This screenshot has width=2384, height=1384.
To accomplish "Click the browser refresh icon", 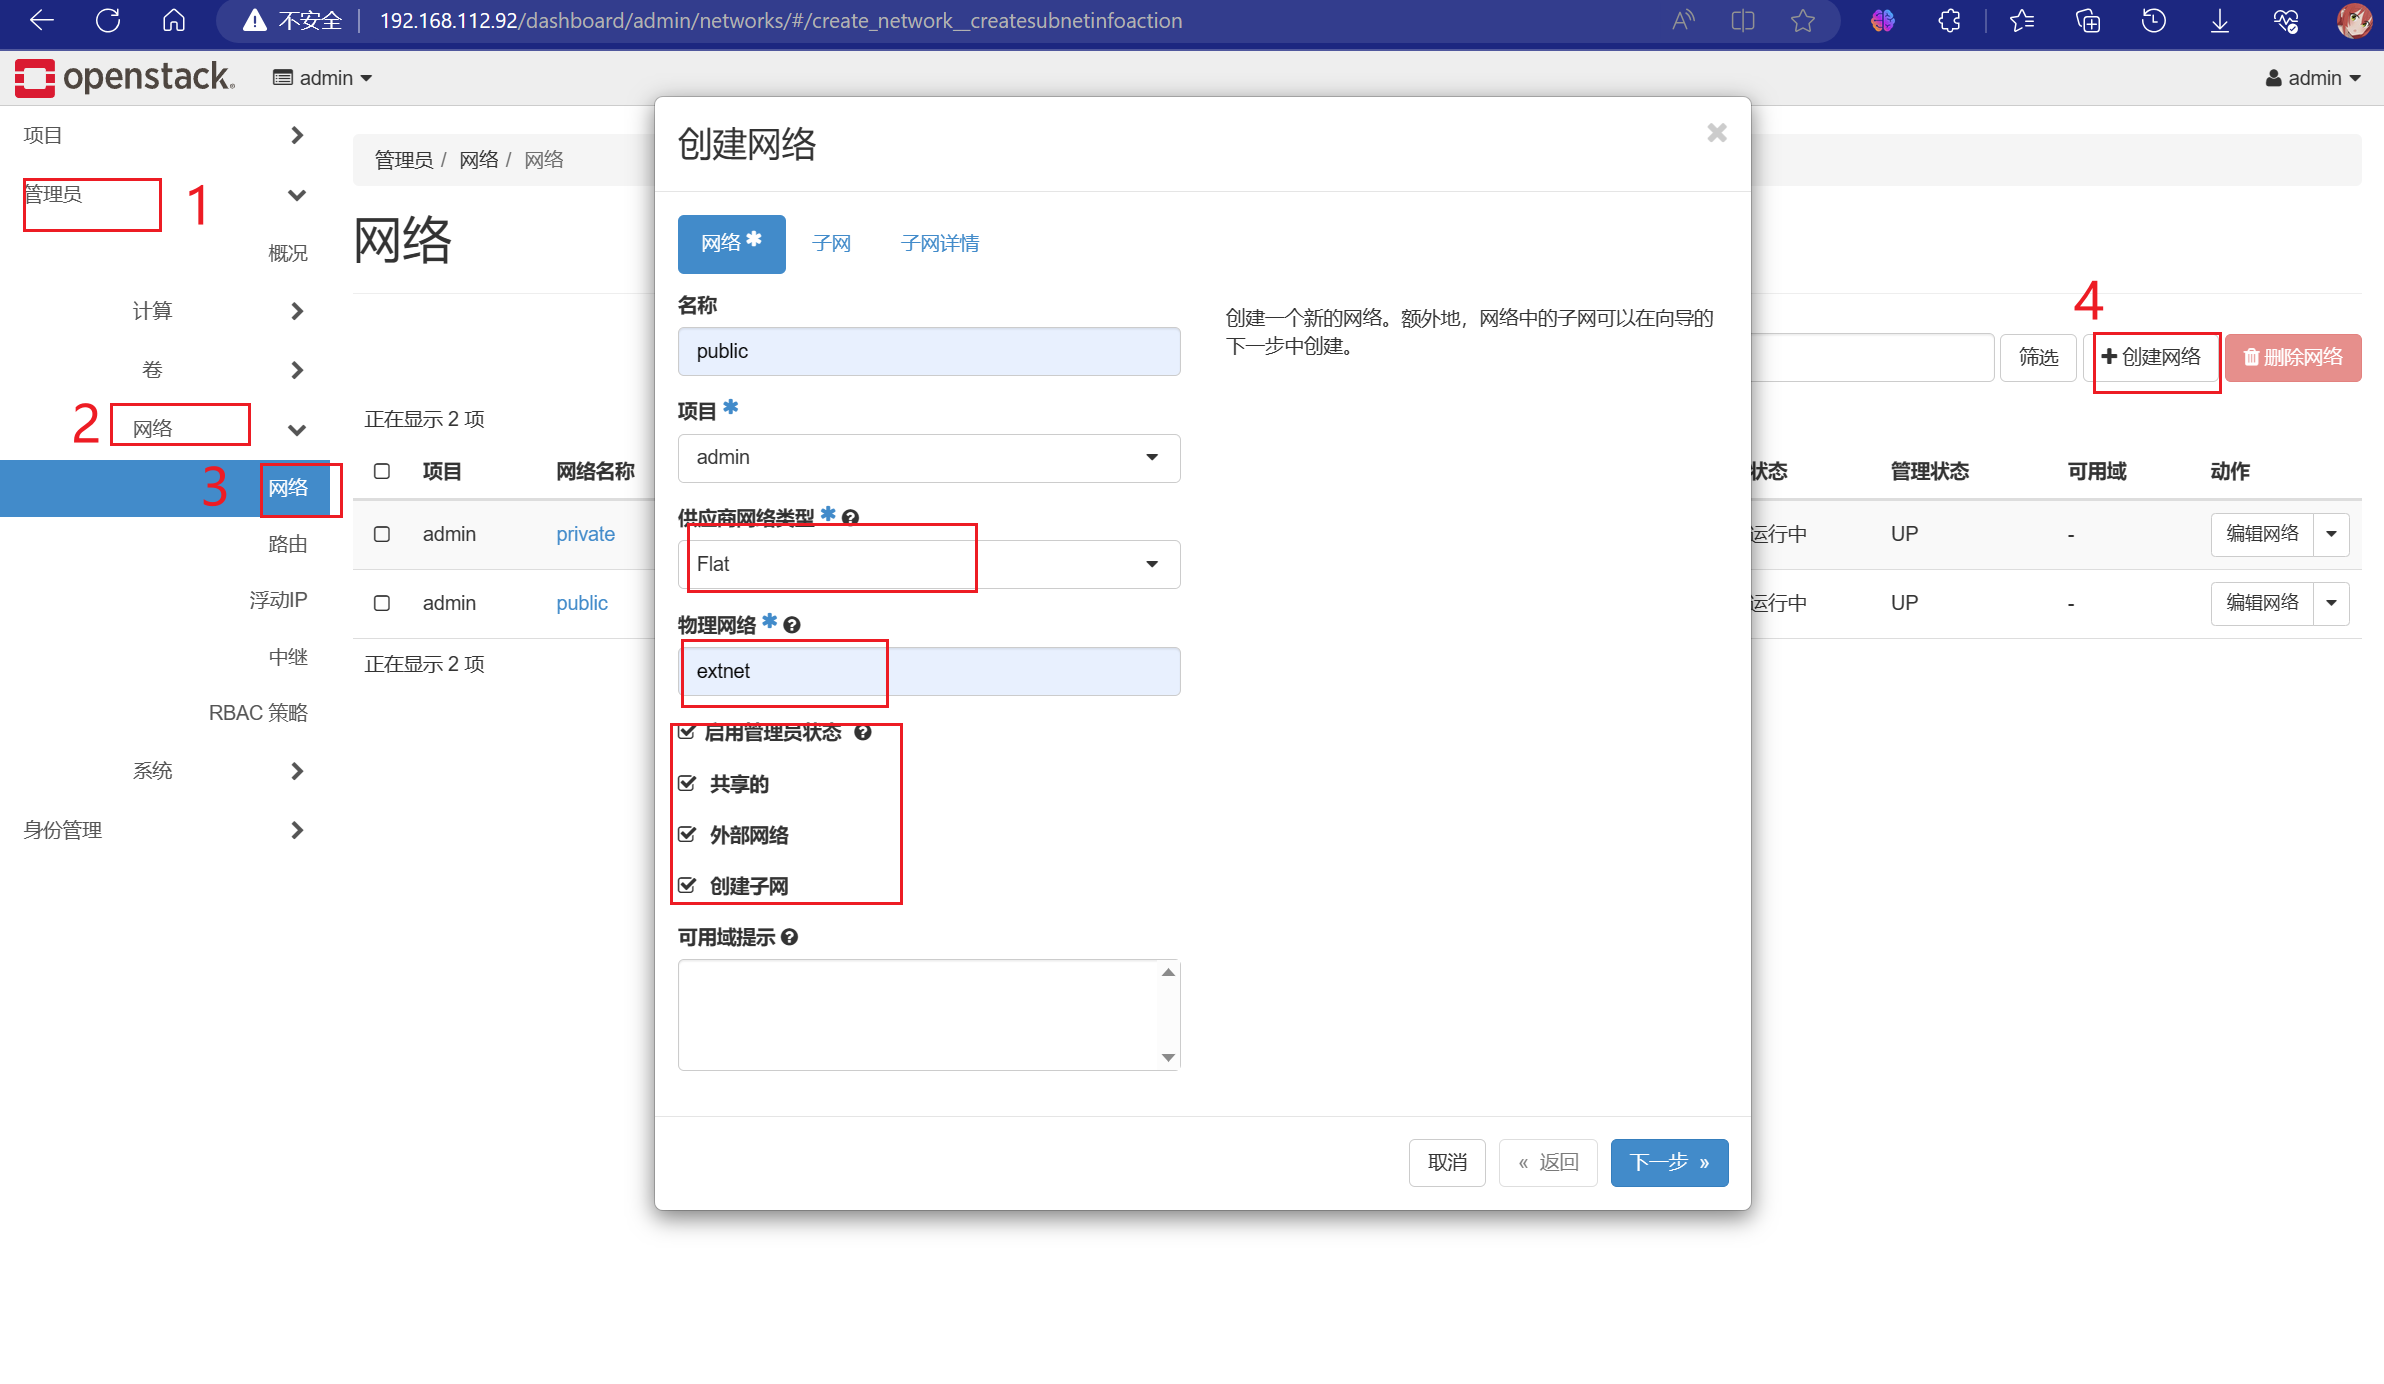I will (108, 20).
